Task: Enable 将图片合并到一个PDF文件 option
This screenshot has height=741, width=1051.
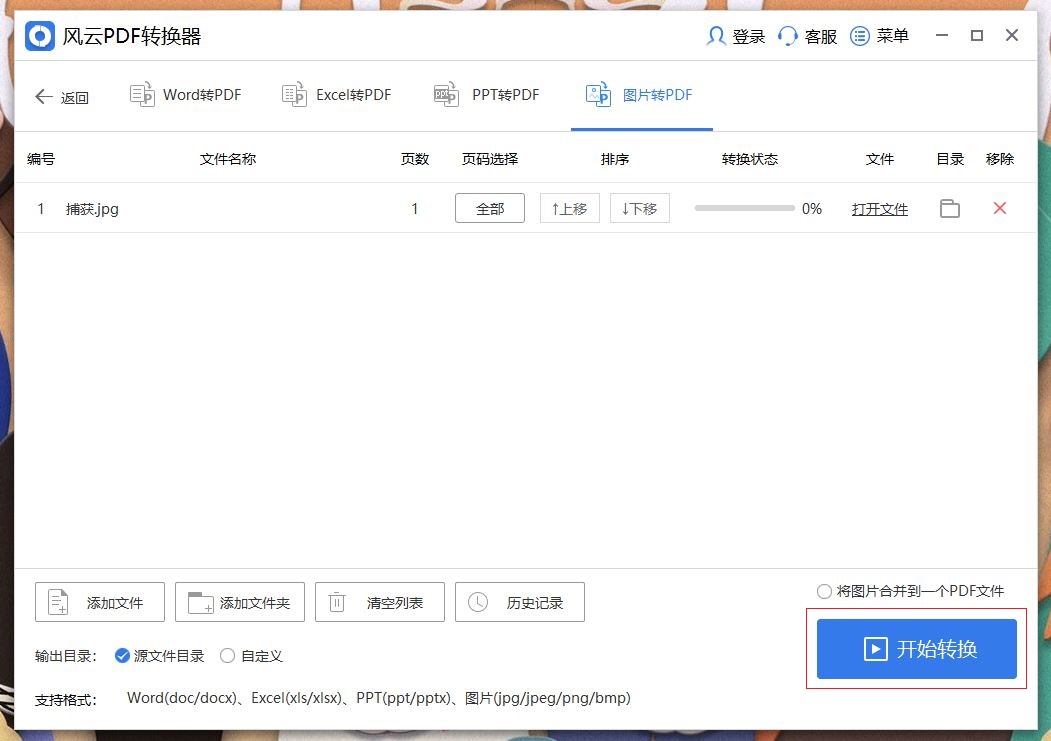Action: (x=823, y=591)
